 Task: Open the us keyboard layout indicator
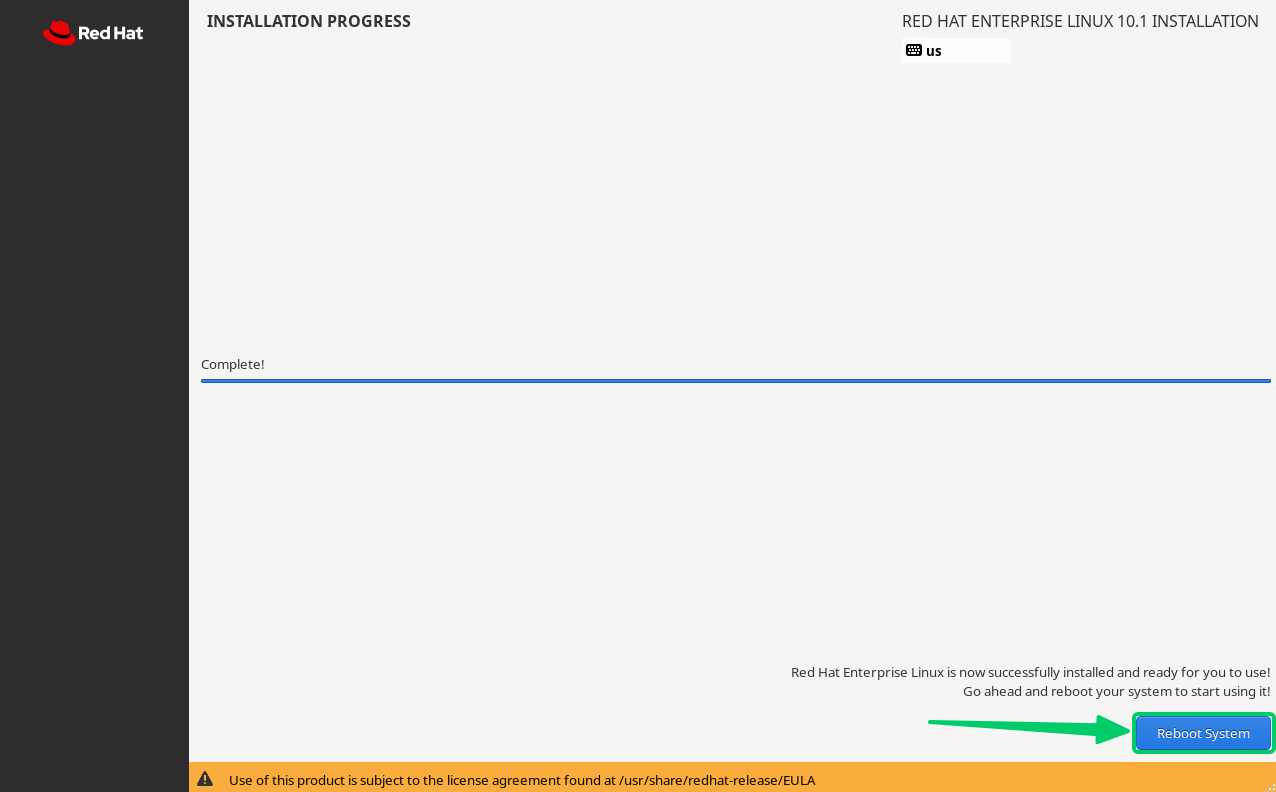[x=955, y=51]
